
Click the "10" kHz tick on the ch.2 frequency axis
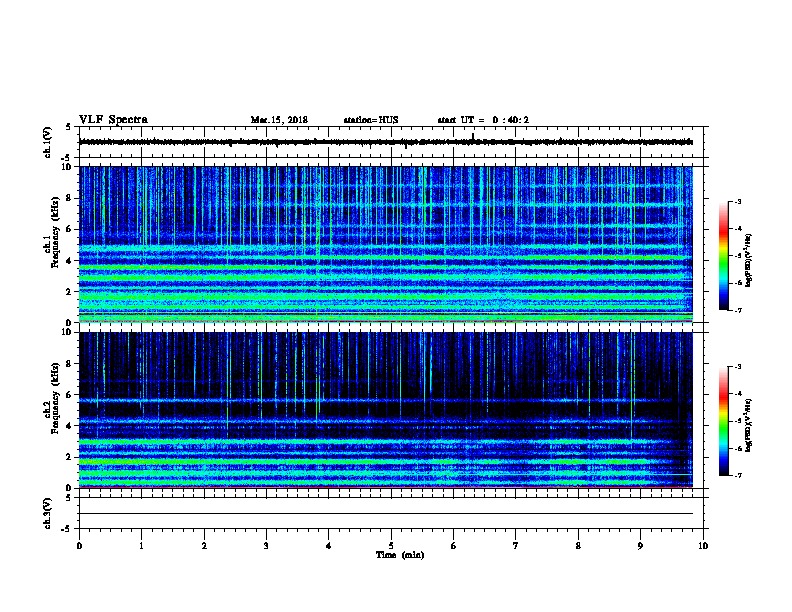[67, 332]
